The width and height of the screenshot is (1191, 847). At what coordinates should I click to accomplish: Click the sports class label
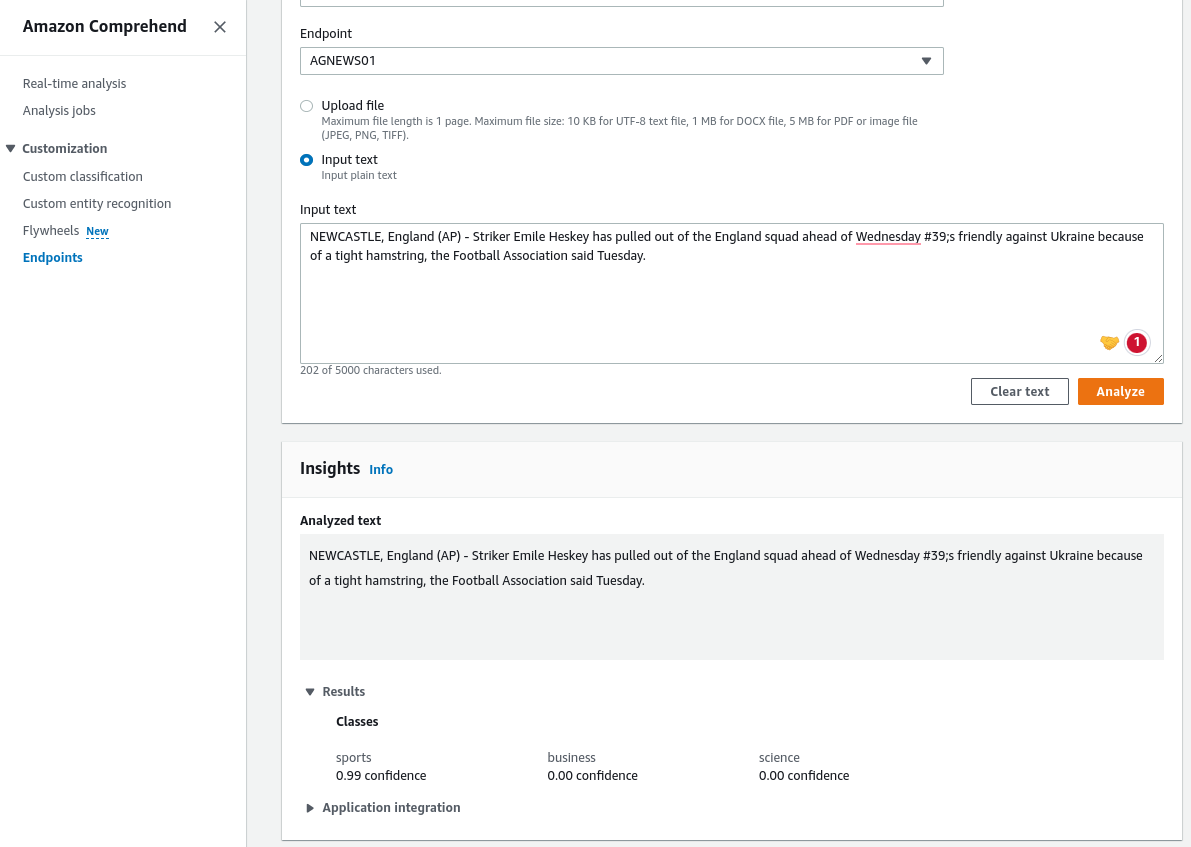(x=354, y=757)
